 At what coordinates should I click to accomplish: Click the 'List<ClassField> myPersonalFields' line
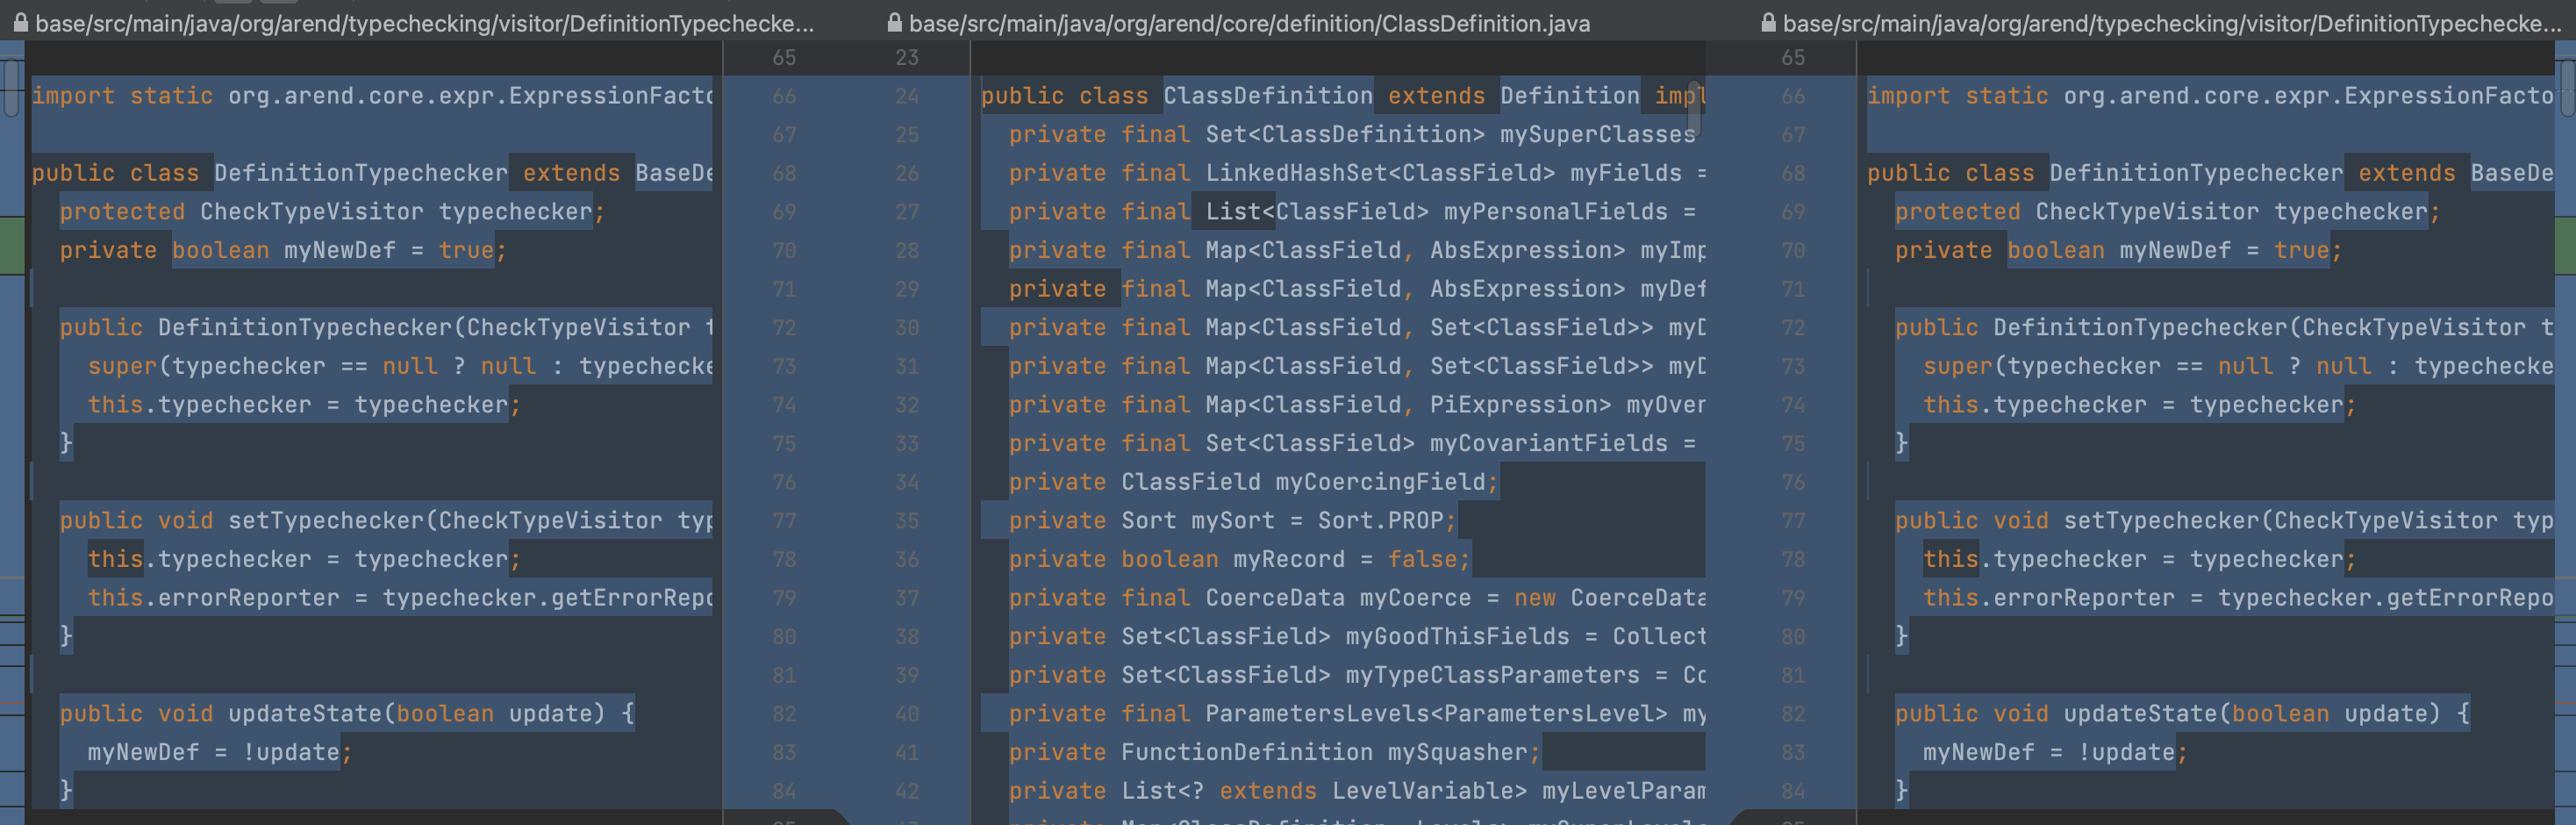pos(1352,212)
